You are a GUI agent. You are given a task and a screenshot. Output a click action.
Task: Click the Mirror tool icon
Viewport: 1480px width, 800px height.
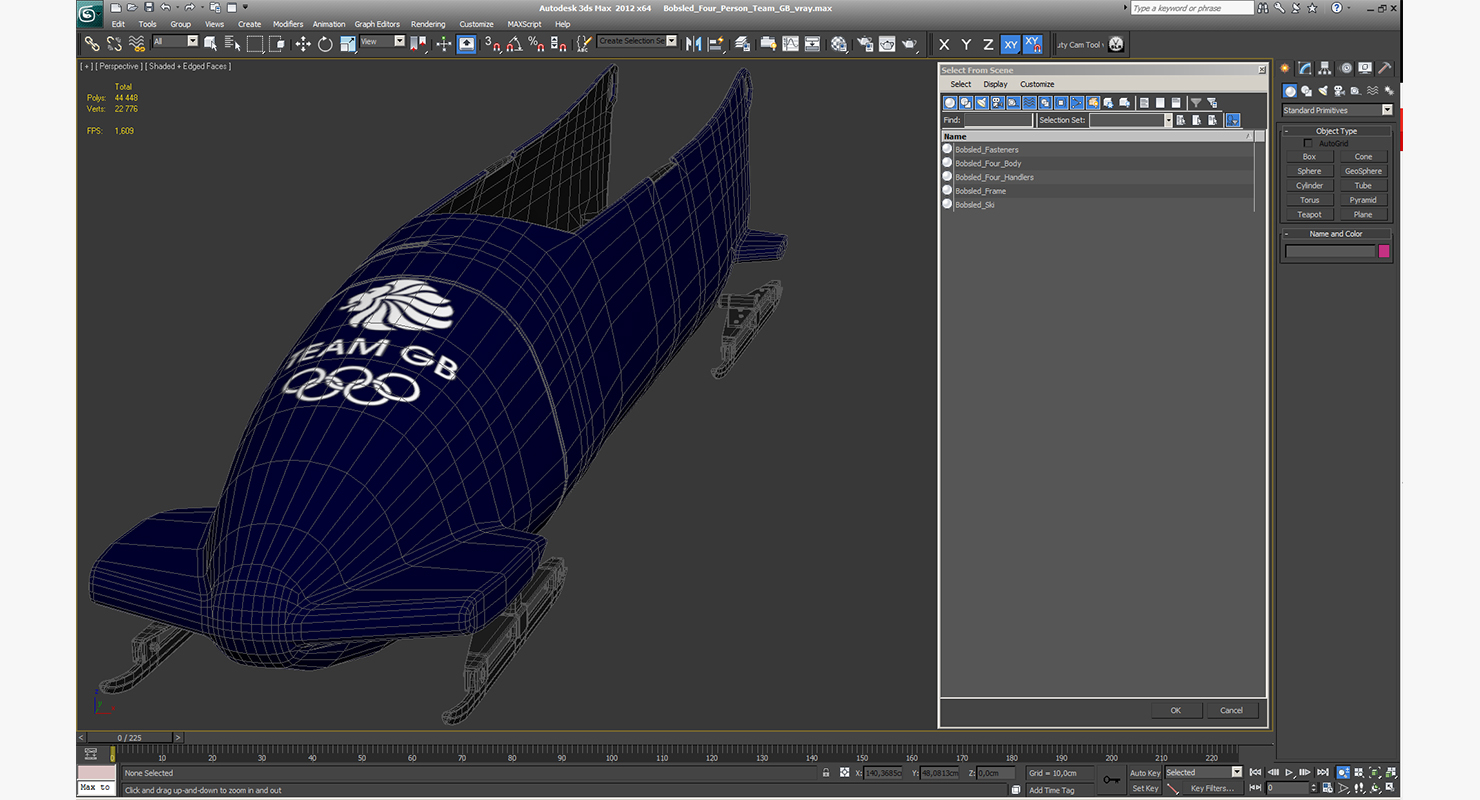[x=693, y=44]
